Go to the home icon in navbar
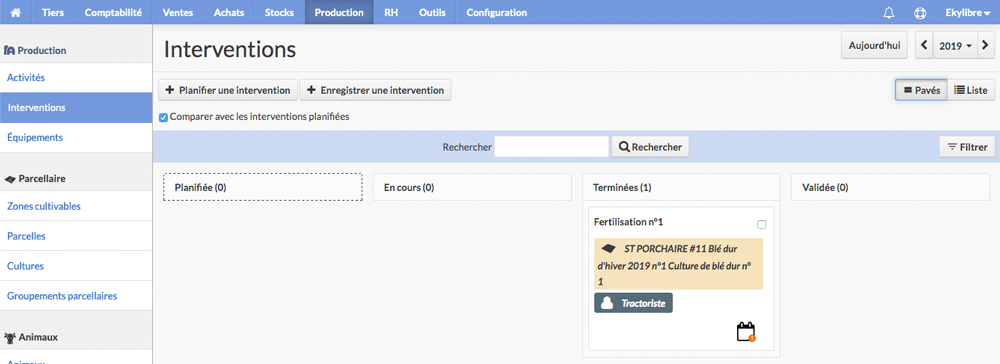The image size is (1000, 364). pyautogui.click(x=16, y=12)
